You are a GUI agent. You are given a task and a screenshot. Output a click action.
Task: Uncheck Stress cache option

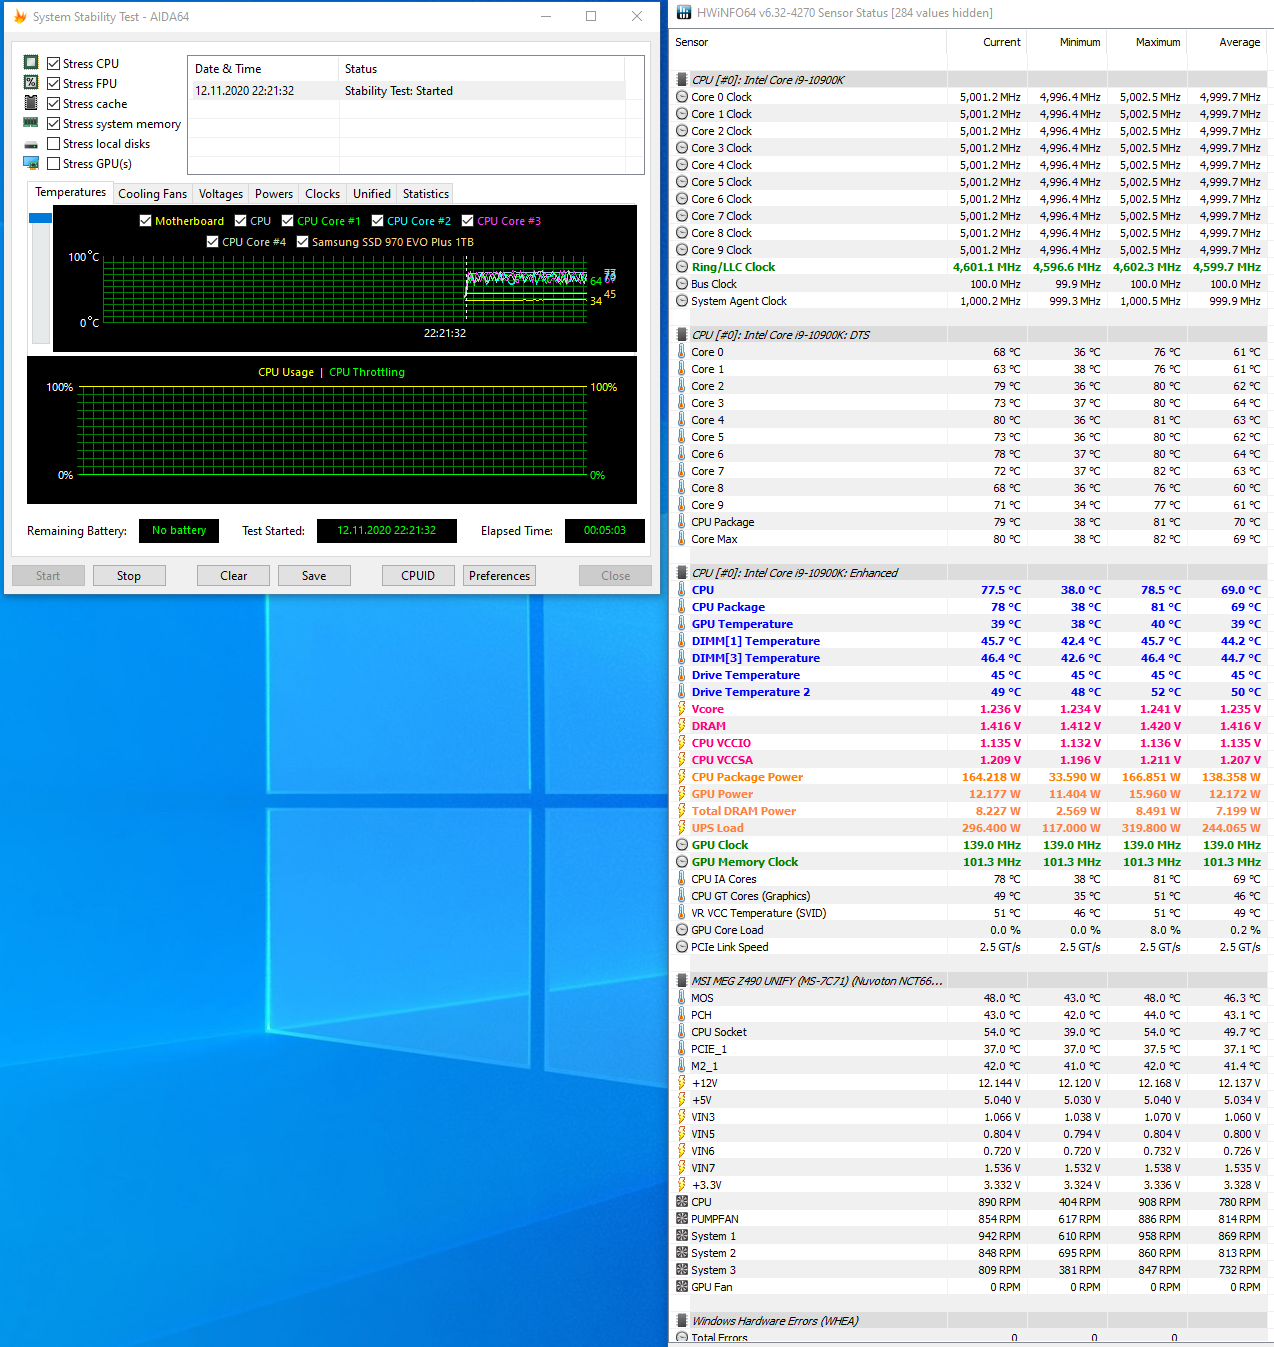54,104
